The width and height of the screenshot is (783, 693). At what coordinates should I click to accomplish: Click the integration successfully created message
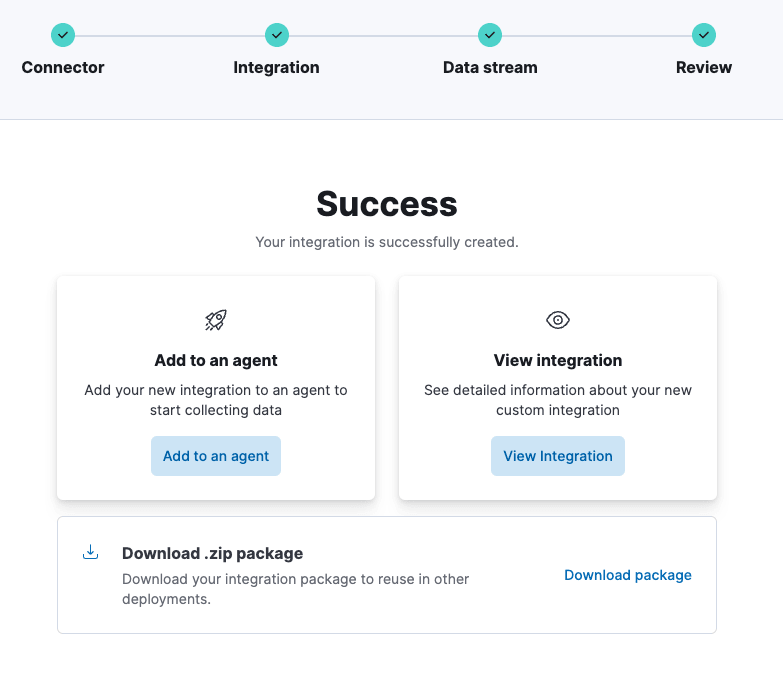pos(387,242)
